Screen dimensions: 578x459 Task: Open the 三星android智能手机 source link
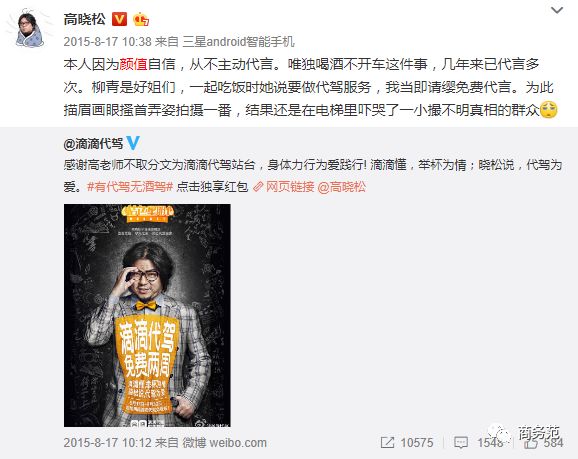[x=238, y=41]
